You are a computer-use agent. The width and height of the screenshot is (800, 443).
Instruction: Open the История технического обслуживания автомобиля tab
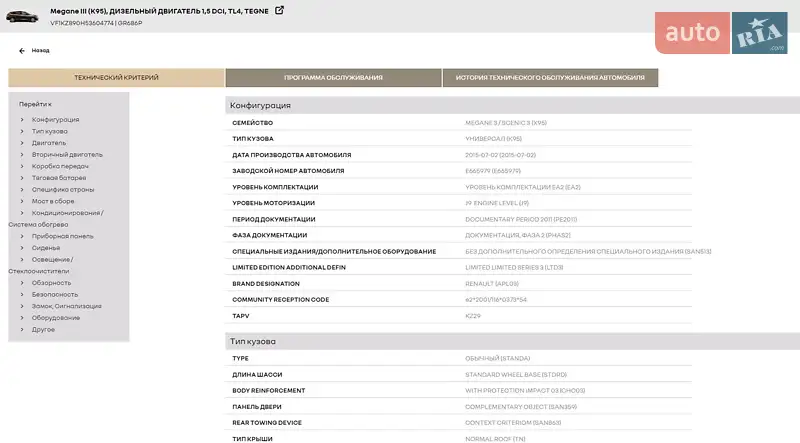[550, 77]
